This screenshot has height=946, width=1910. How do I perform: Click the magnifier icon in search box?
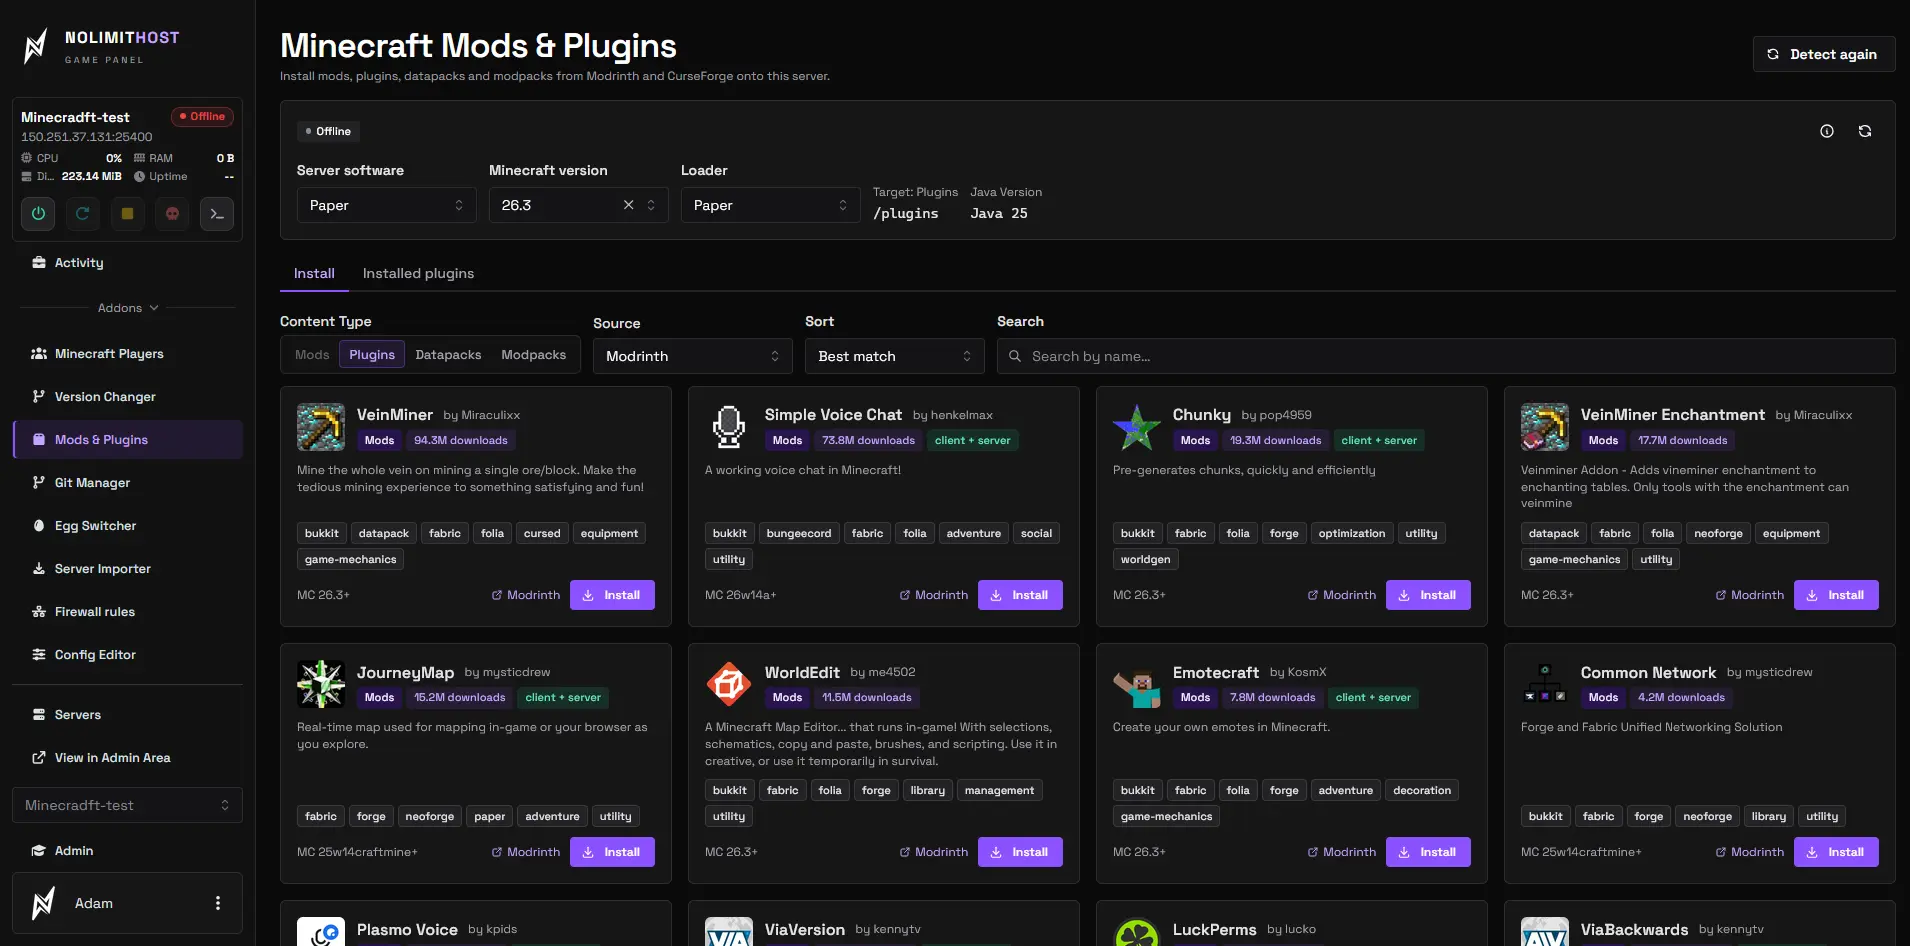pos(1015,356)
